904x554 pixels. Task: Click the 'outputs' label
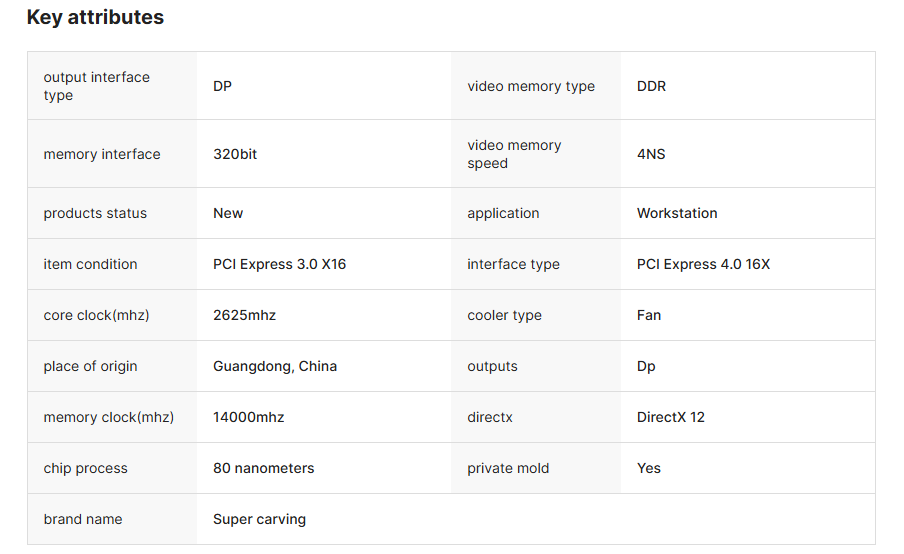(492, 366)
